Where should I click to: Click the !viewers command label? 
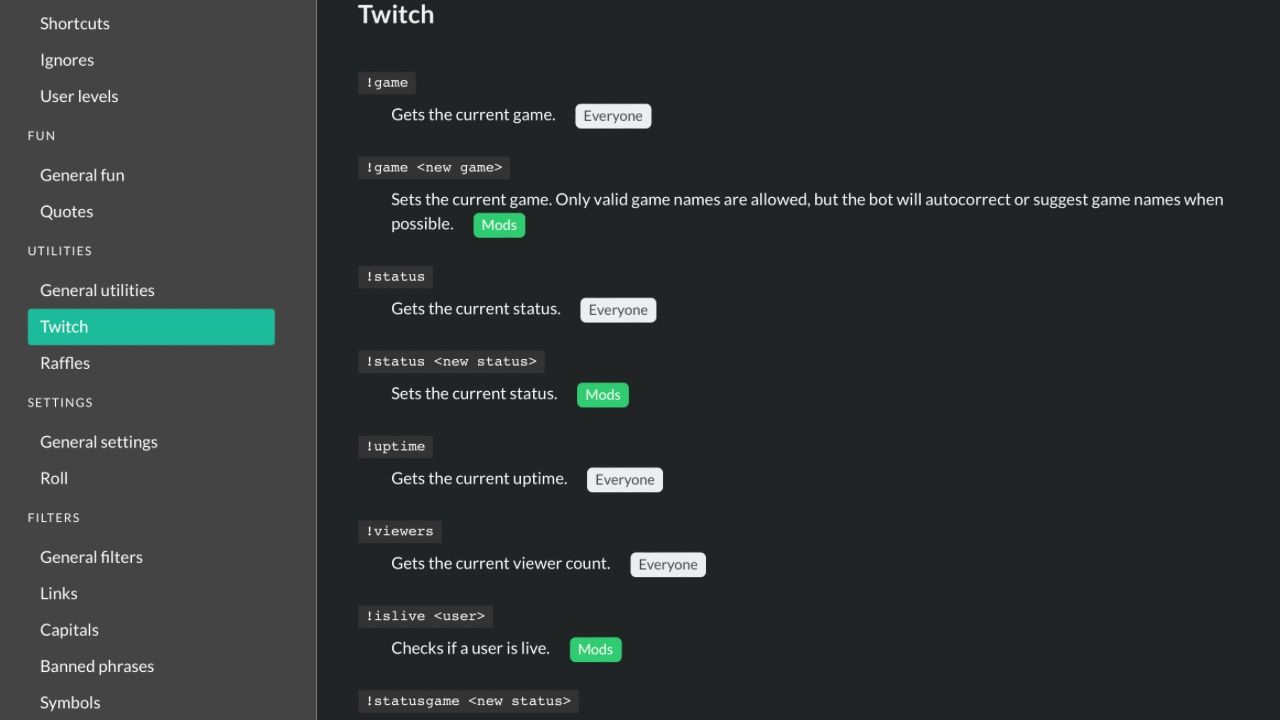tap(400, 531)
